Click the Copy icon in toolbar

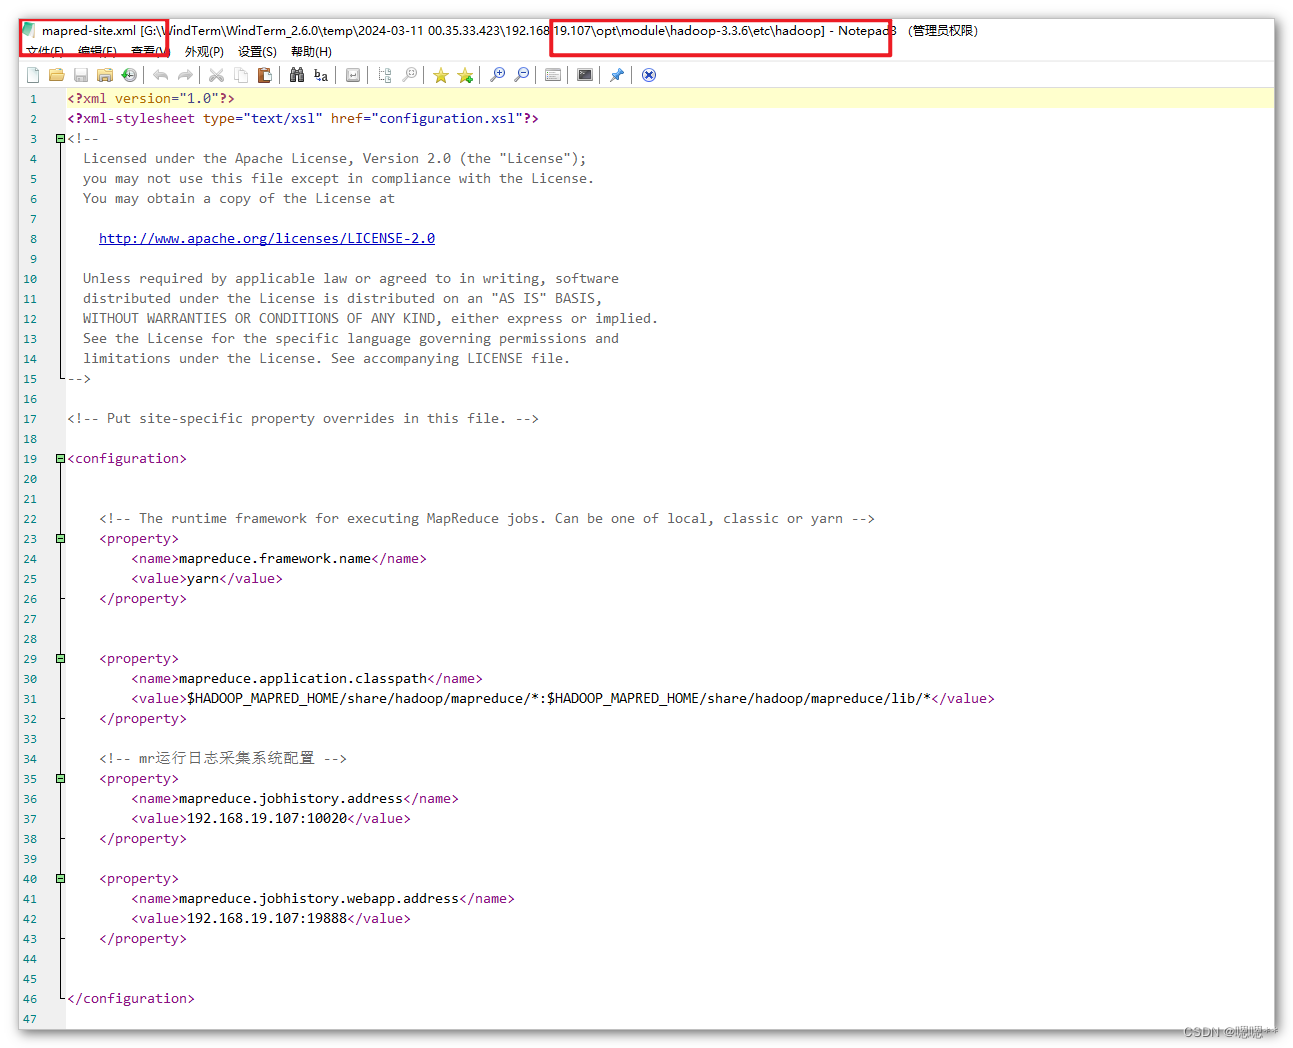241,75
